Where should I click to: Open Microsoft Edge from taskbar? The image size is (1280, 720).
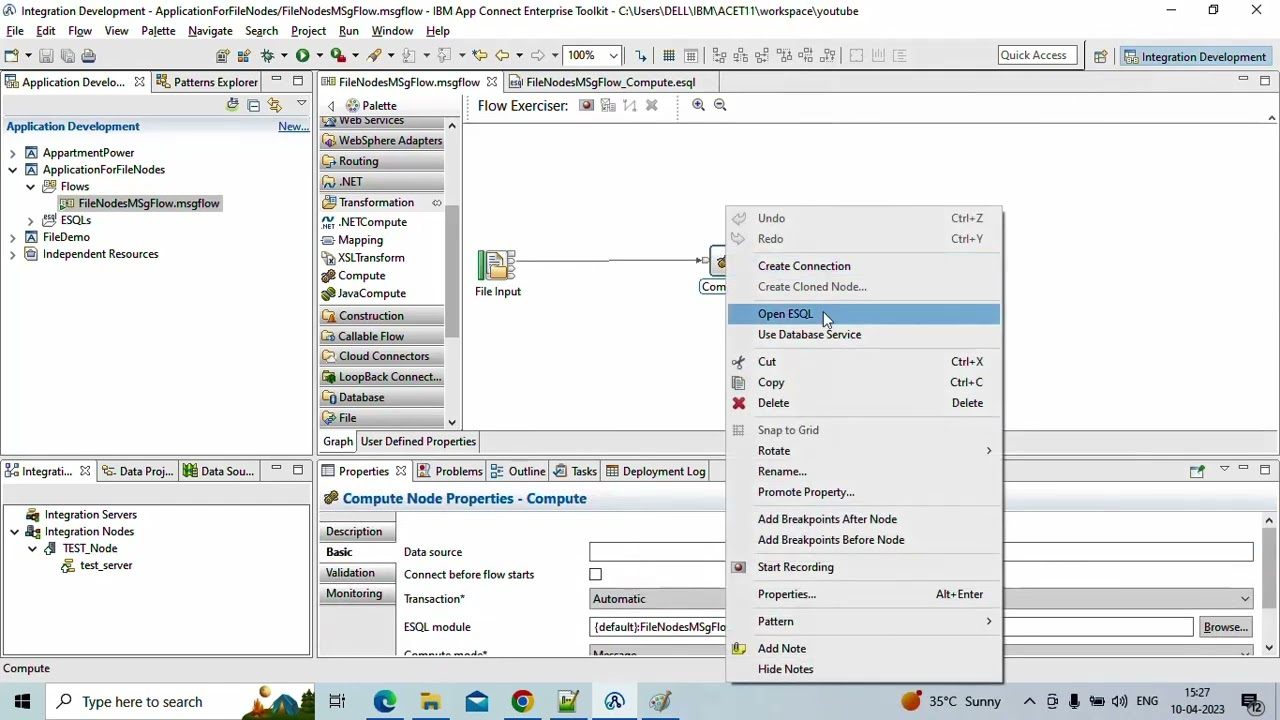pos(384,702)
